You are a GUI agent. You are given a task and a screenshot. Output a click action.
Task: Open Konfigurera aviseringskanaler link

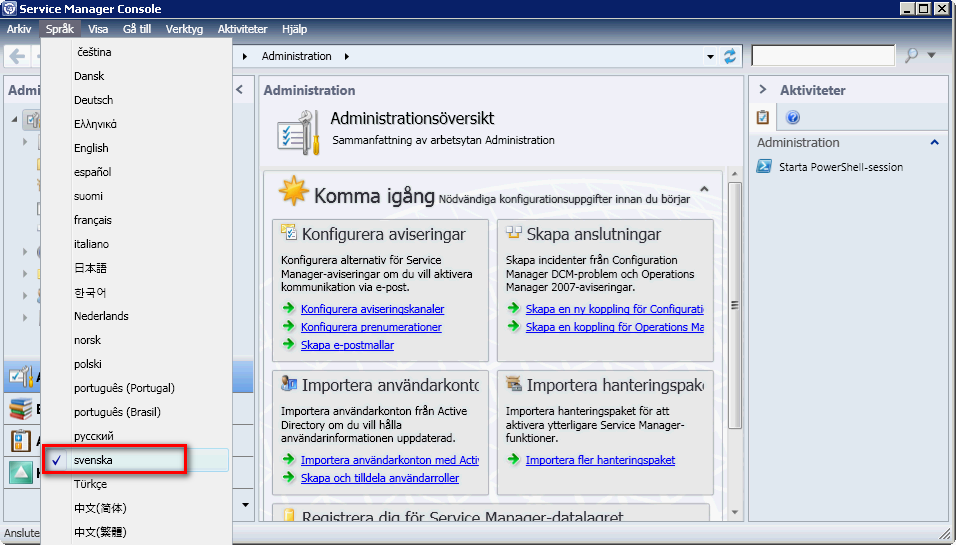tap(373, 309)
